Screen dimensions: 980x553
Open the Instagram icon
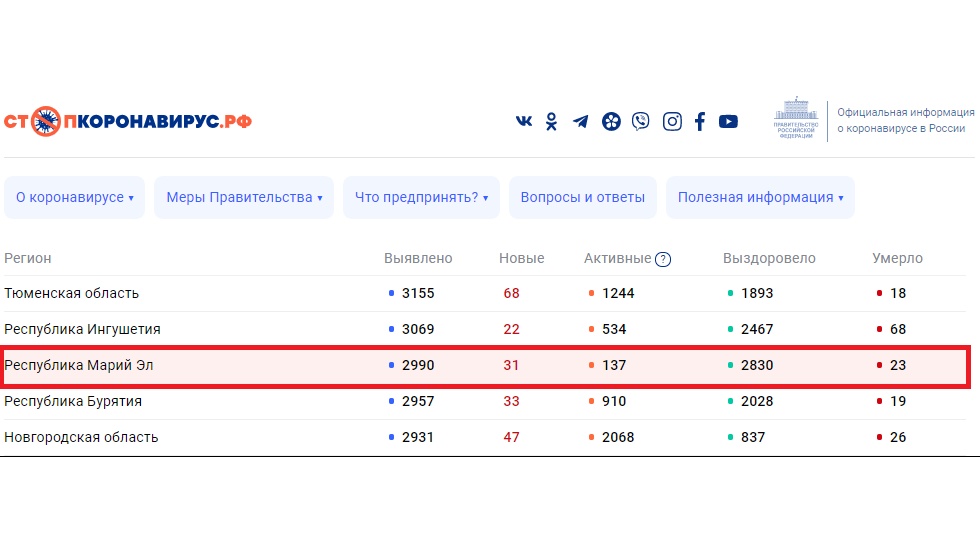672,122
